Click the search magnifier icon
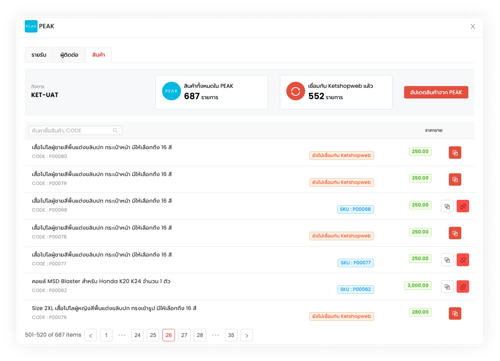This screenshot has width=500, height=361. (x=115, y=130)
